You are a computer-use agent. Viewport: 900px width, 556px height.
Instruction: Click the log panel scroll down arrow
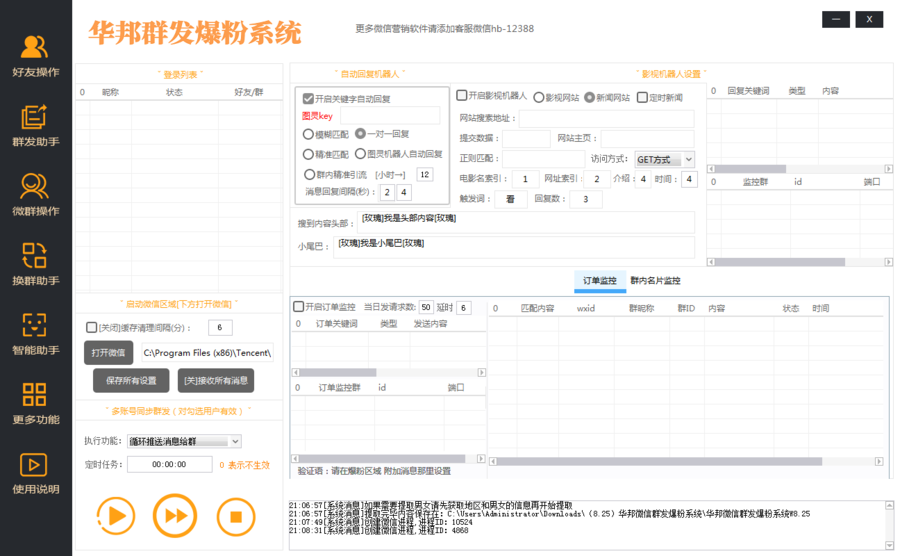pyautogui.click(x=889, y=546)
